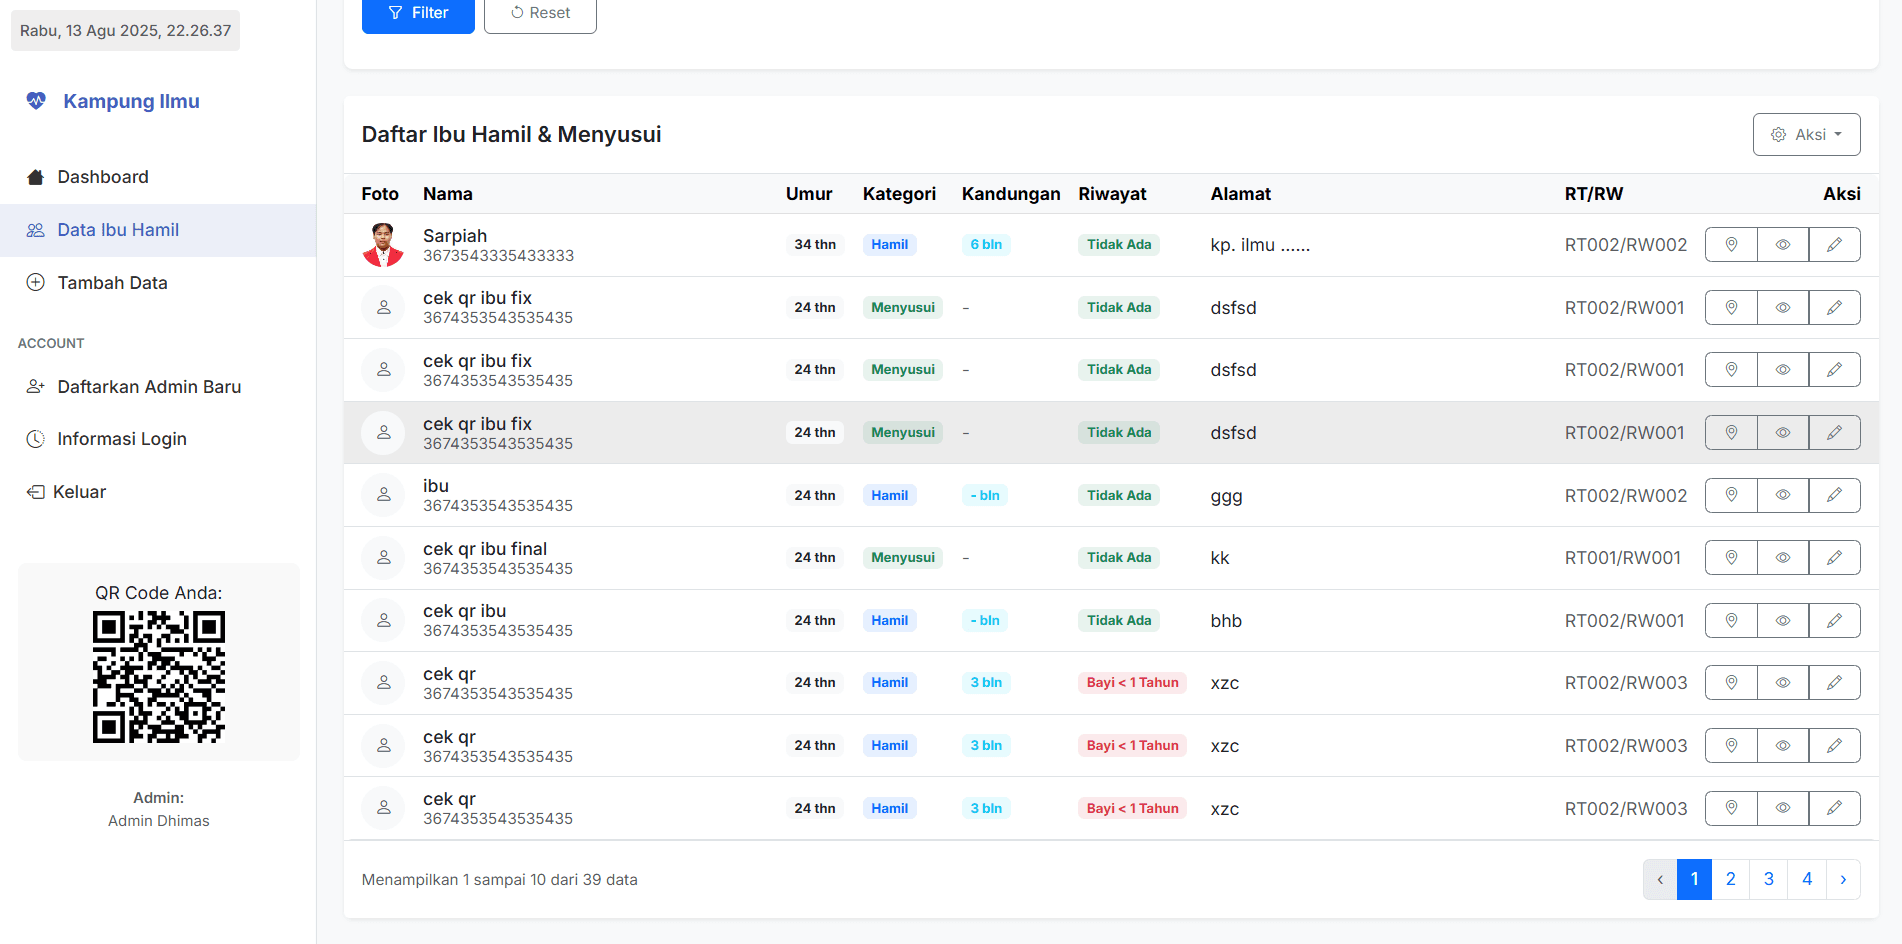Click Sarpiah's profile photo
The width and height of the screenshot is (1902, 944).
(x=383, y=245)
